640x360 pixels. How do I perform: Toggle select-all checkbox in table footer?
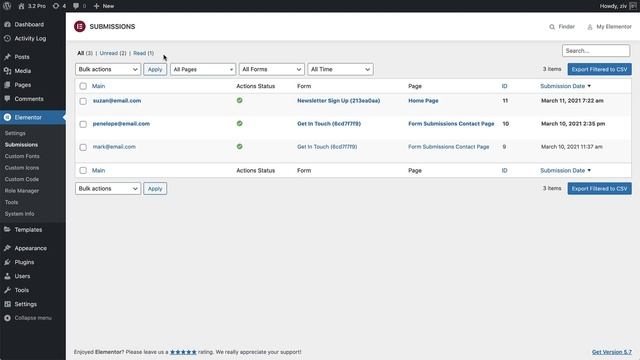[83, 171]
